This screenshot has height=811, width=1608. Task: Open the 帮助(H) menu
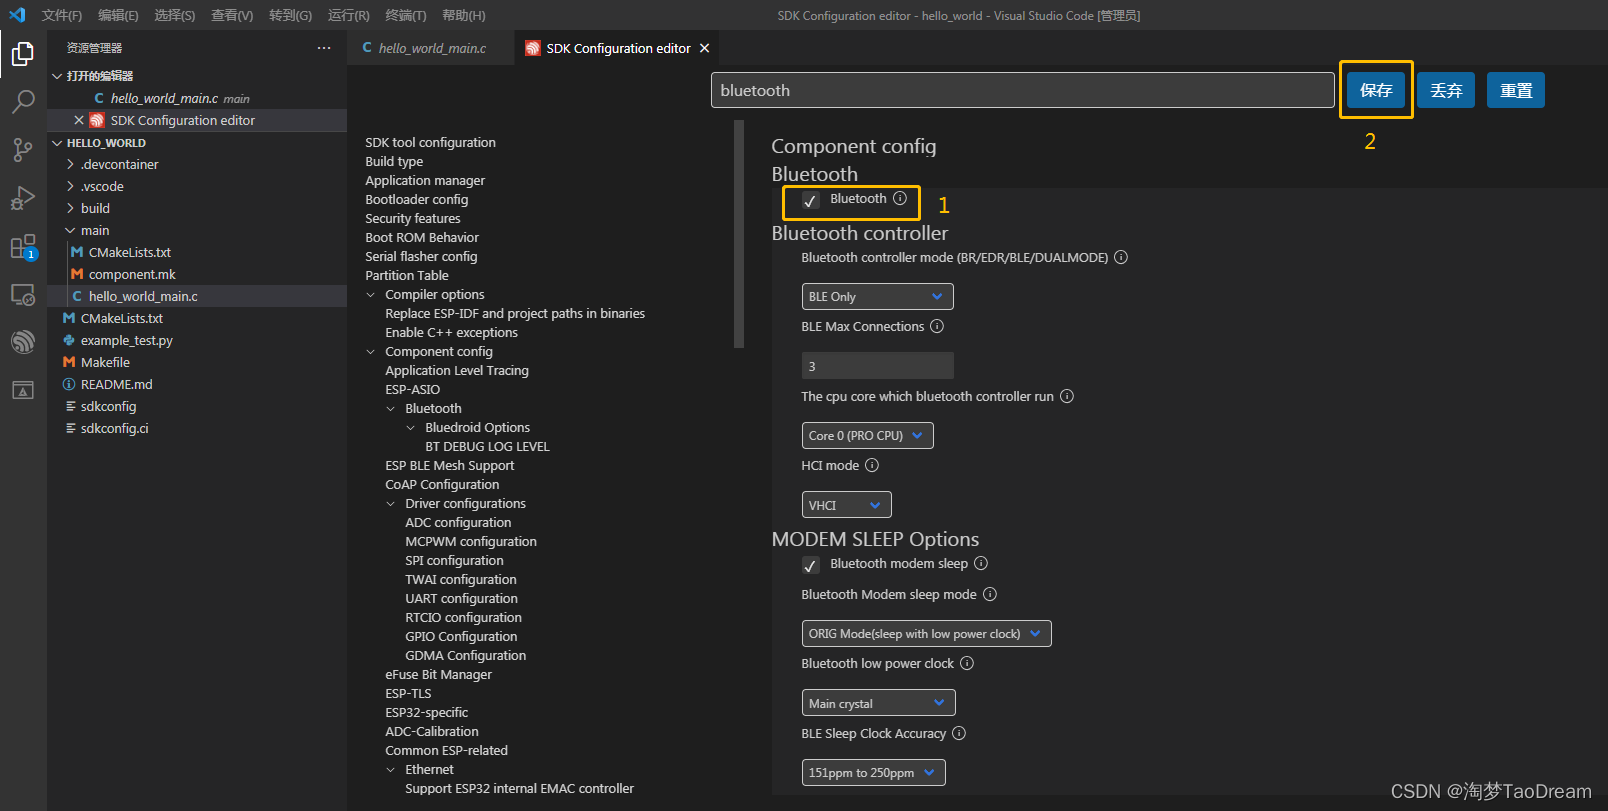(464, 15)
